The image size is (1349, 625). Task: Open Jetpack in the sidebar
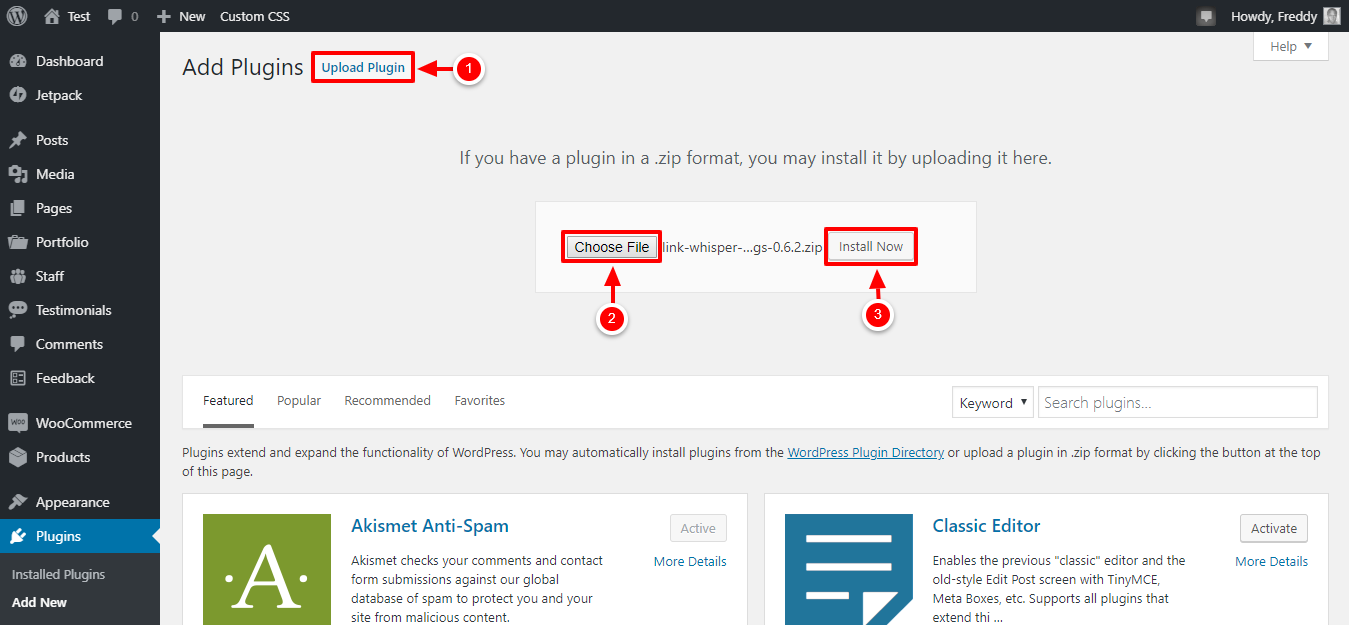pos(80,95)
